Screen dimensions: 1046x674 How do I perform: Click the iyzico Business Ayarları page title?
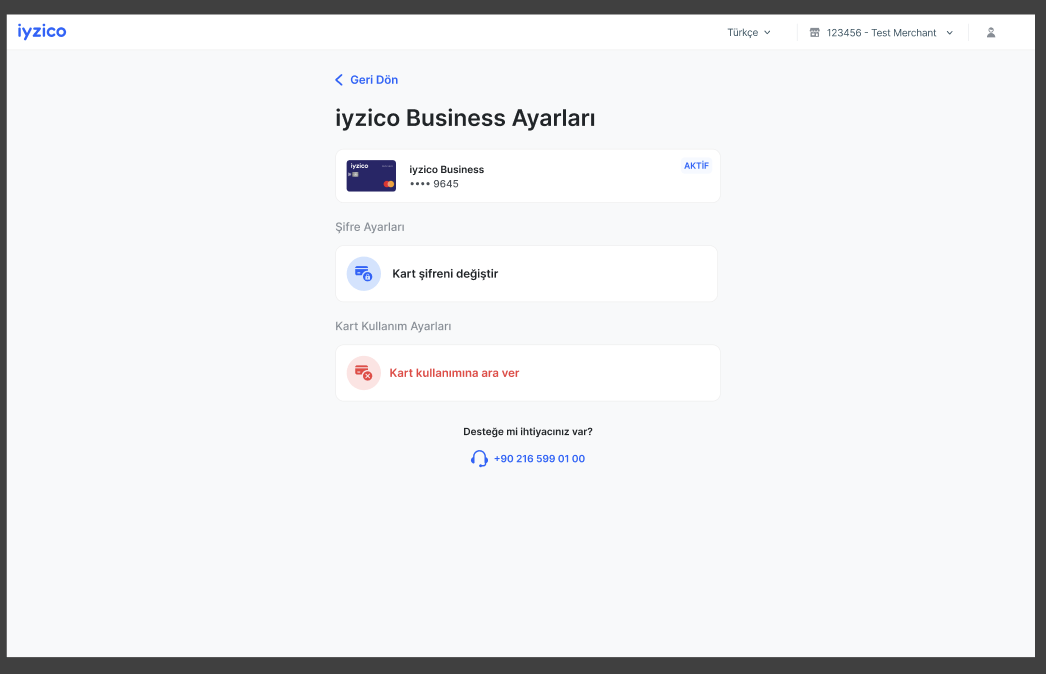[x=465, y=118]
